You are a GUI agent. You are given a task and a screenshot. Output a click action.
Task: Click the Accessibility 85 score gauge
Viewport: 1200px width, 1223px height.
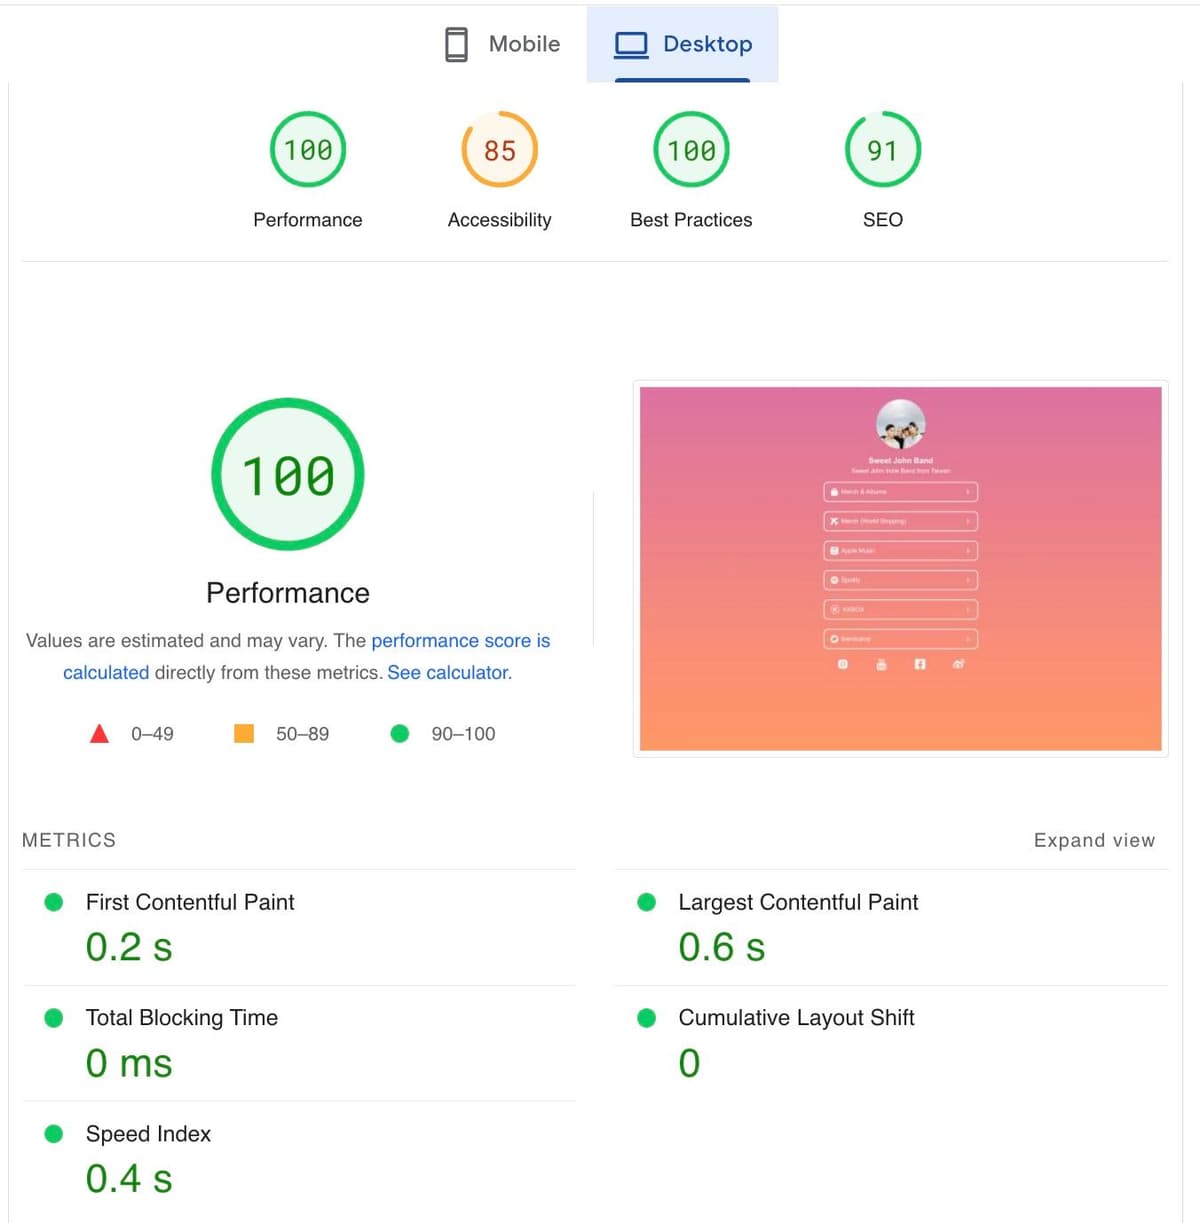click(x=499, y=149)
